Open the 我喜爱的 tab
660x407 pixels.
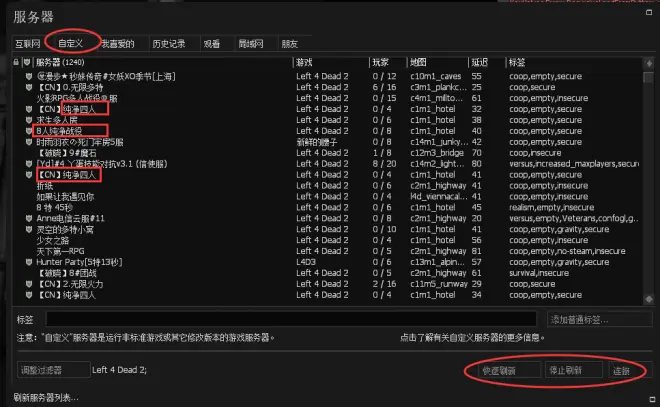[118, 44]
